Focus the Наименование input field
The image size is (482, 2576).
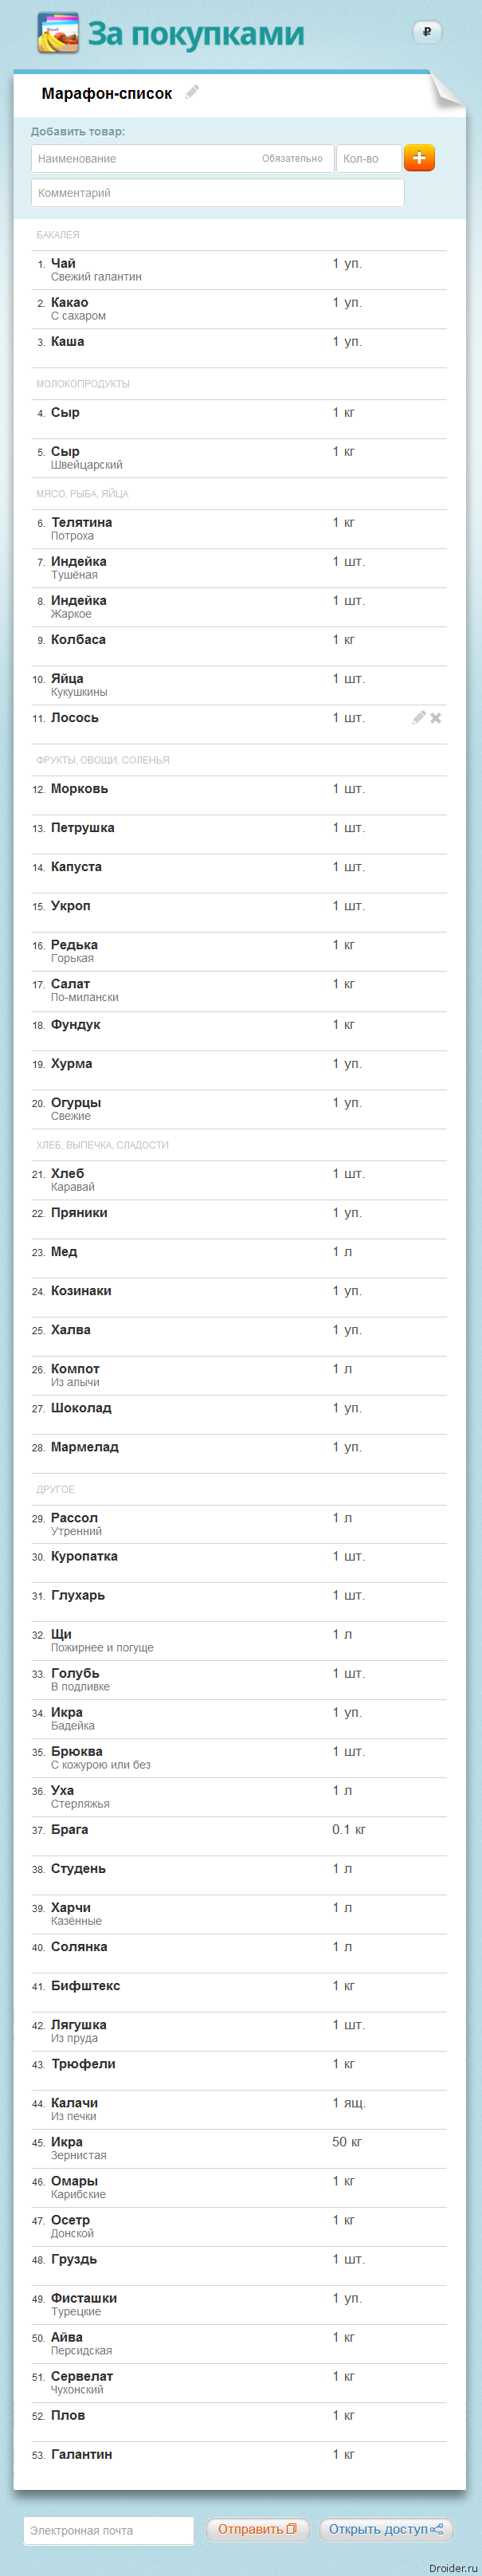[181, 158]
